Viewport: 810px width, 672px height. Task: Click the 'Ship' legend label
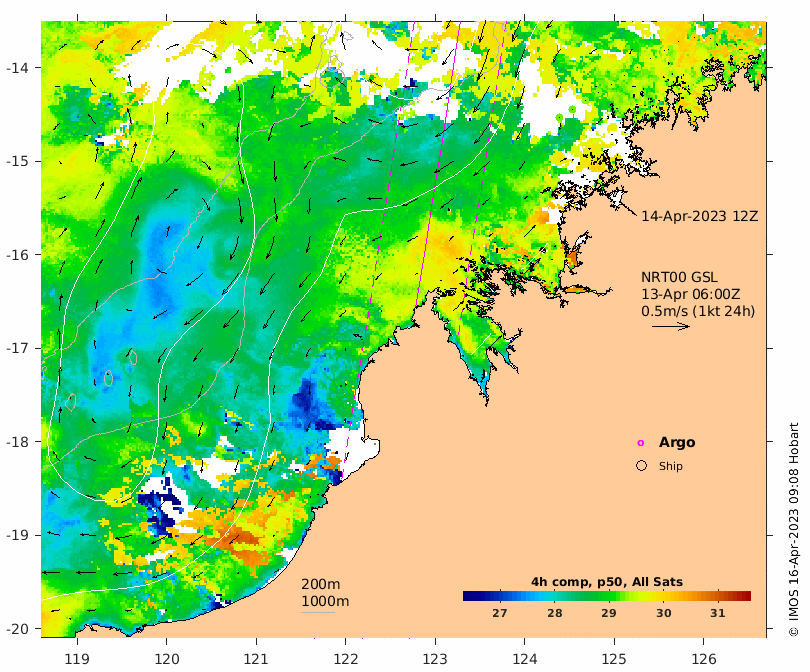(671, 466)
